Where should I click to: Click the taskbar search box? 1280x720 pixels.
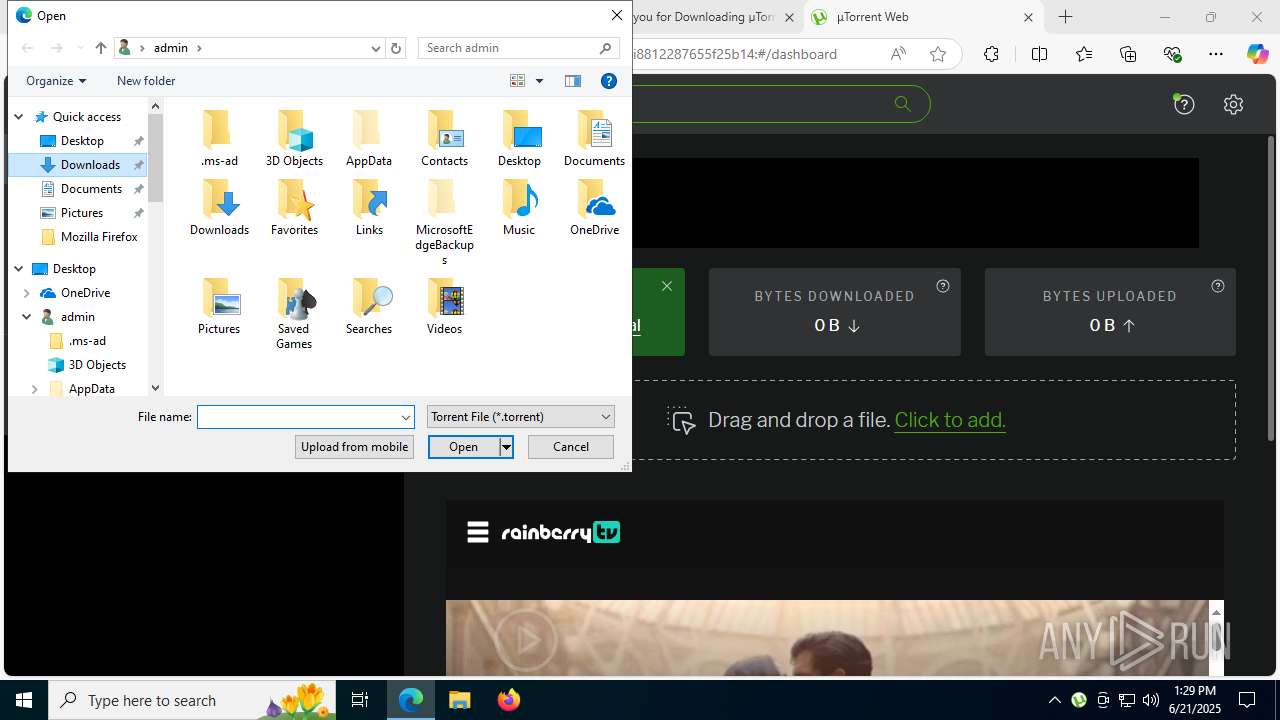click(193, 700)
